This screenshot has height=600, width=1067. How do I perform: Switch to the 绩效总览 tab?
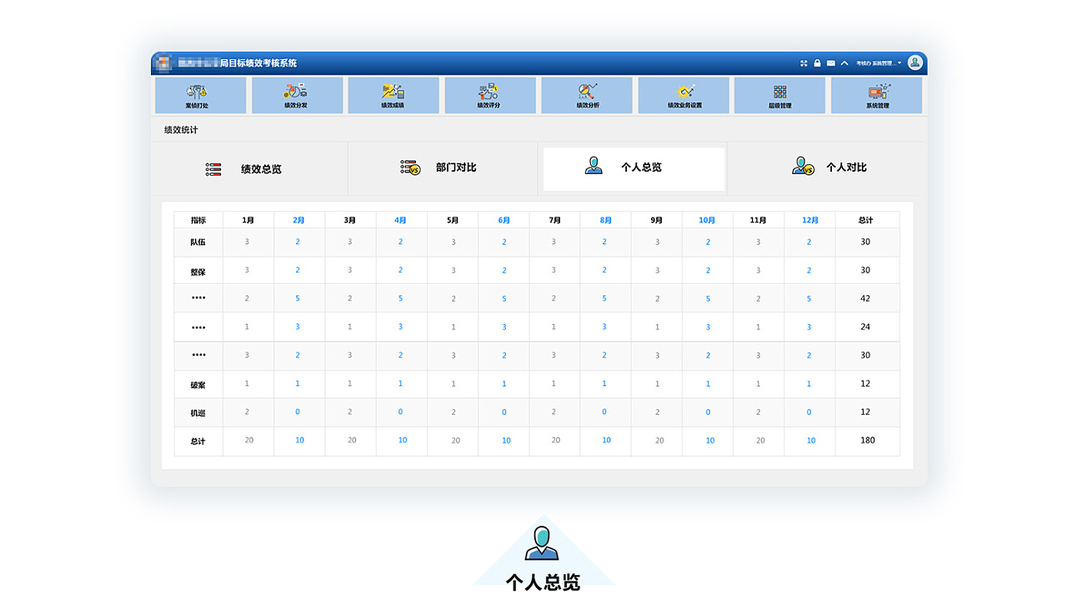[249, 169]
